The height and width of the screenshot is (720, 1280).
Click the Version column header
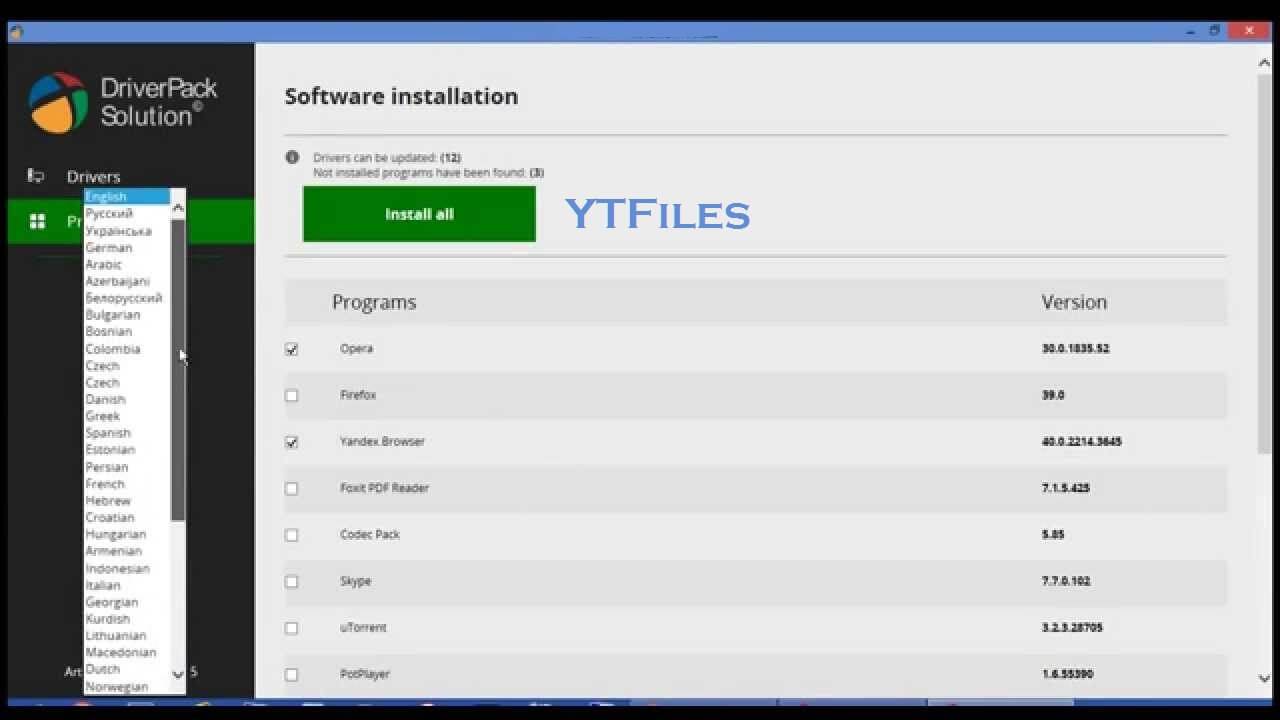pos(1074,302)
